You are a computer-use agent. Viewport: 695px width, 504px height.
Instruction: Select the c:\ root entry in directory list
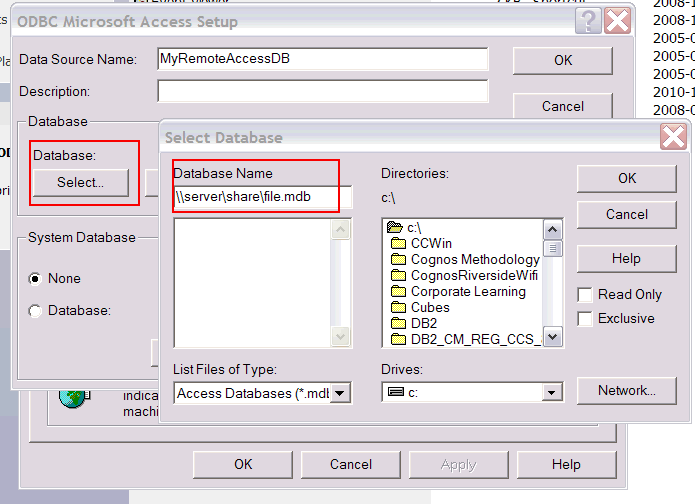point(414,227)
